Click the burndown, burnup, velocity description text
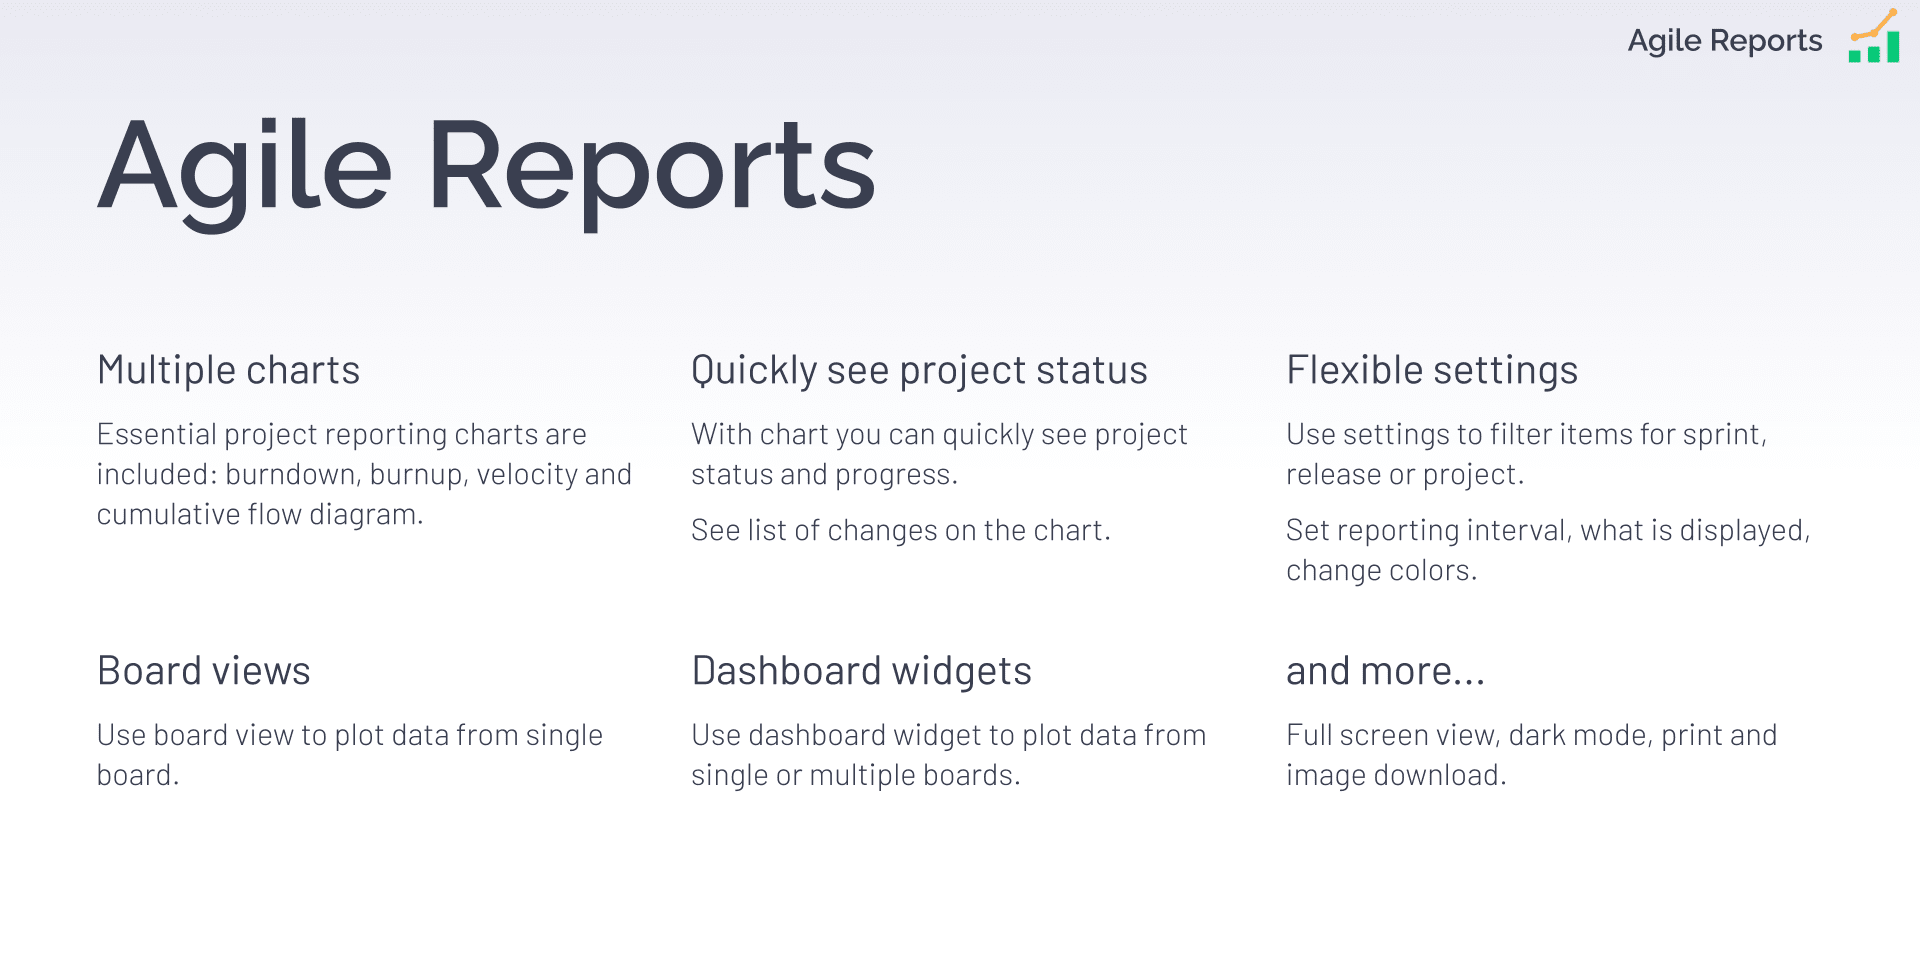The width and height of the screenshot is (1920, 960). click(364, 474)
